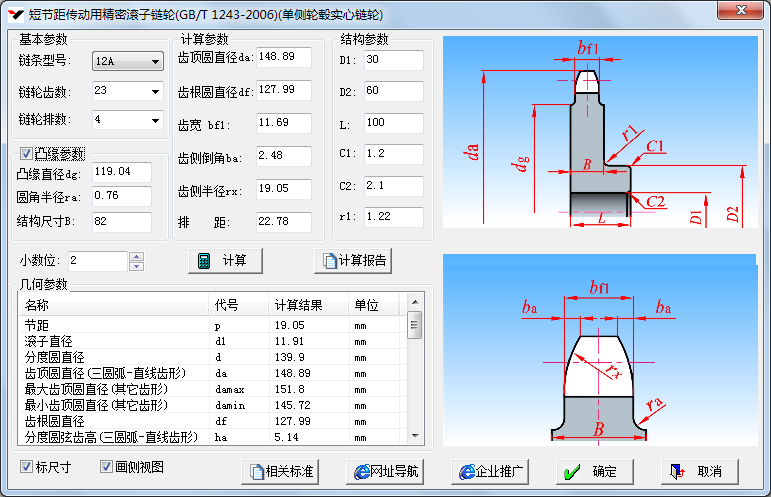Increase 小数位 with the up spinner arrow
This screenshot has width=771, height=497.
point(137,256)
